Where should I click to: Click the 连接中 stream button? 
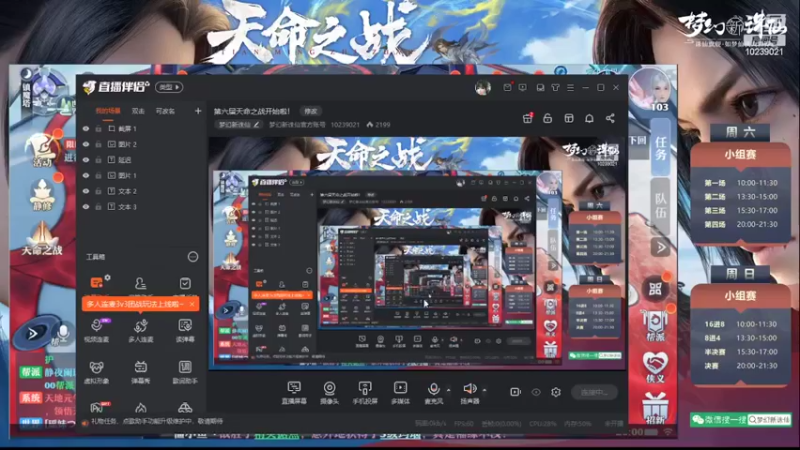tap(594, 392)
